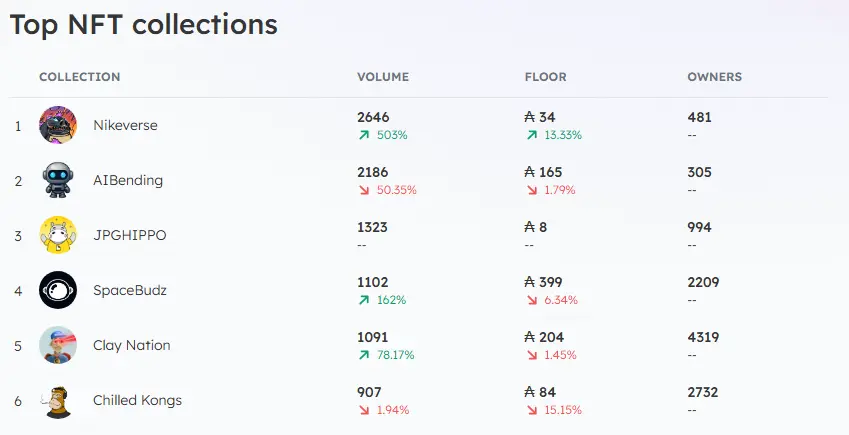Sort by the VOLUME column header

(x=382, y=77)
